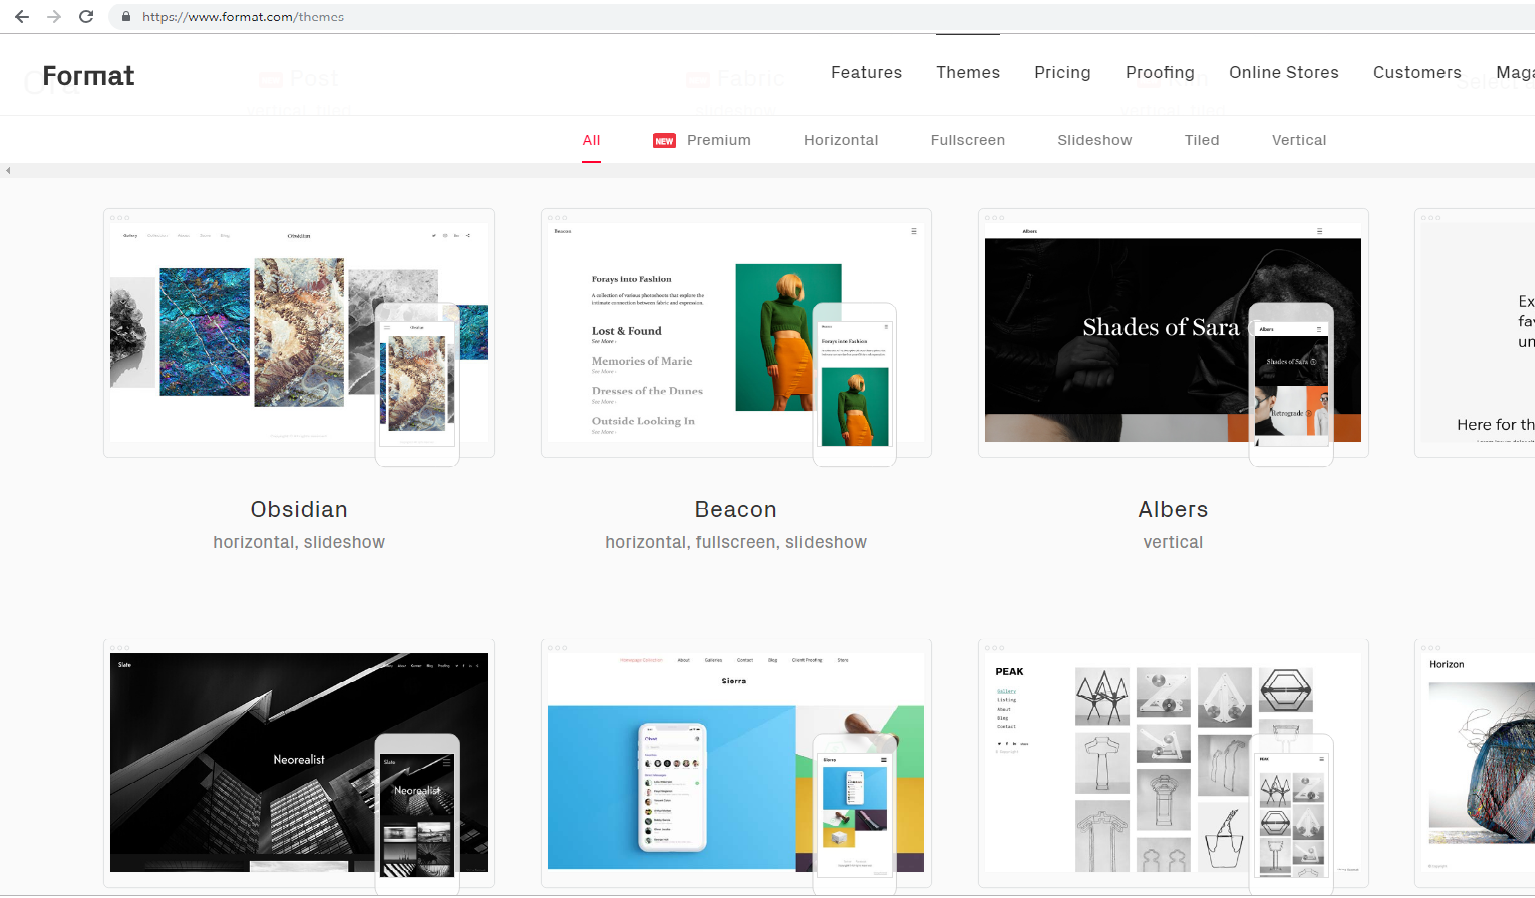The width and height of the screenshot is (1535, 898).
Task: Click the Format logo
Action: click(x=88, y=76)
